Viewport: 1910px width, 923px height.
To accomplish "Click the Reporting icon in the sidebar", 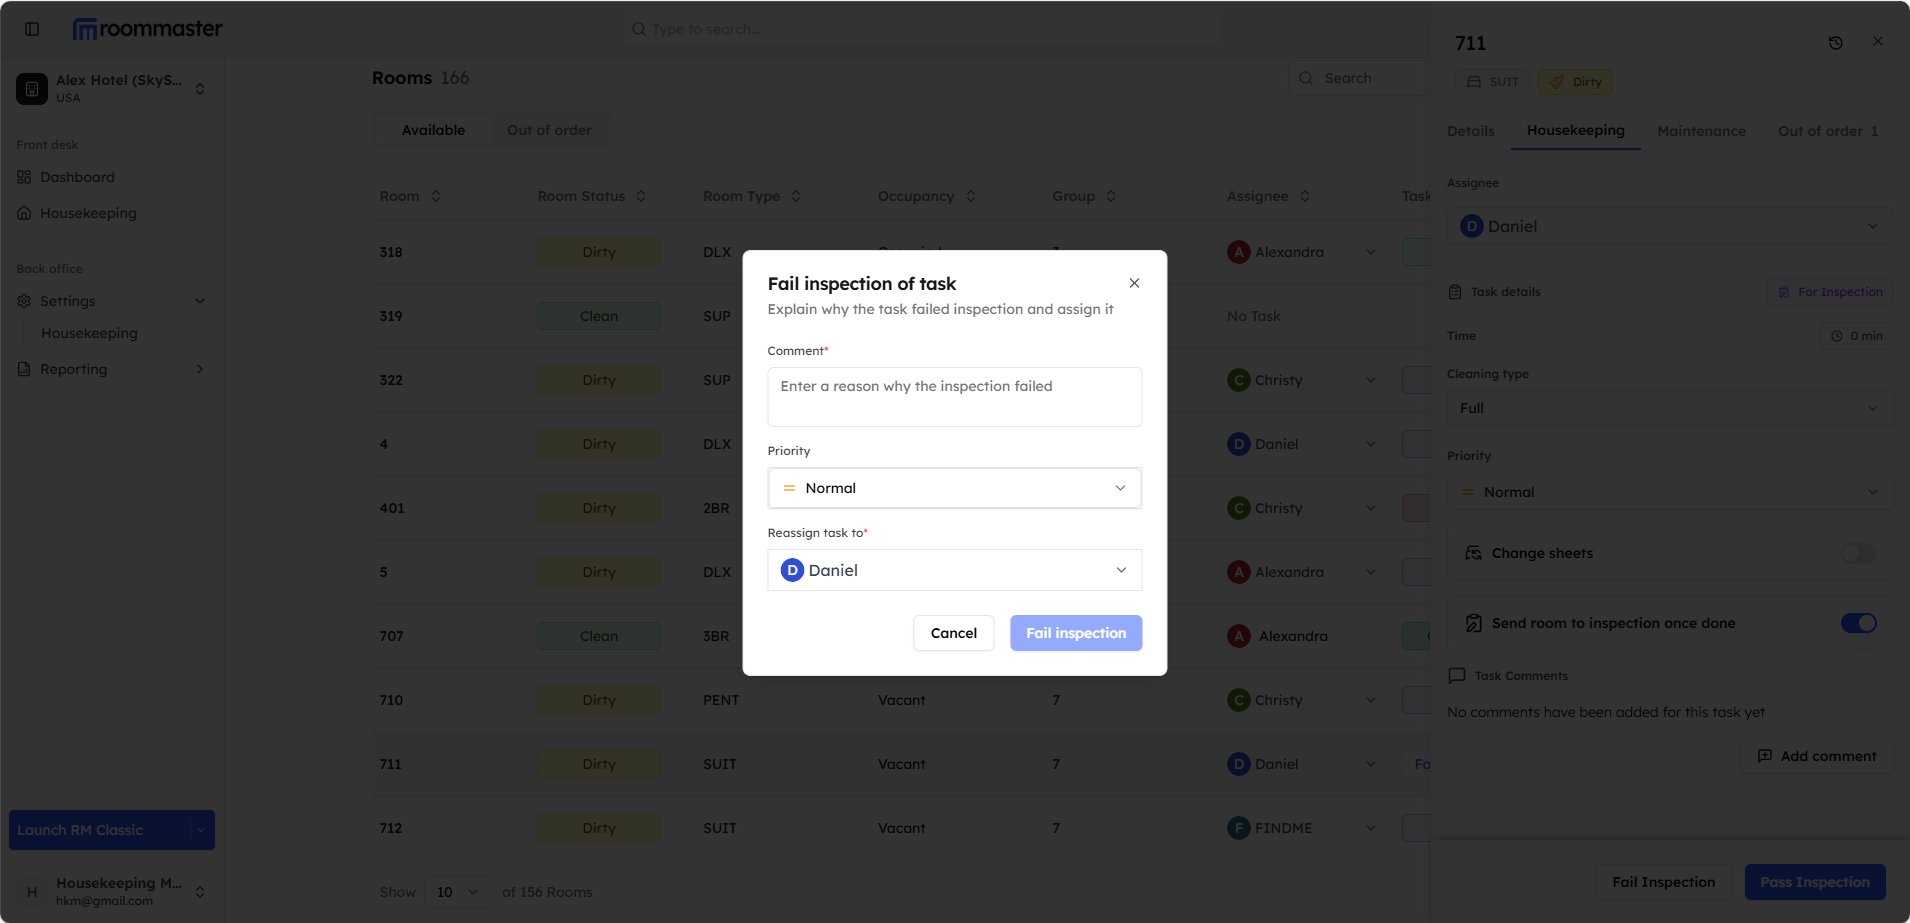I will click(x=23, y=369).
